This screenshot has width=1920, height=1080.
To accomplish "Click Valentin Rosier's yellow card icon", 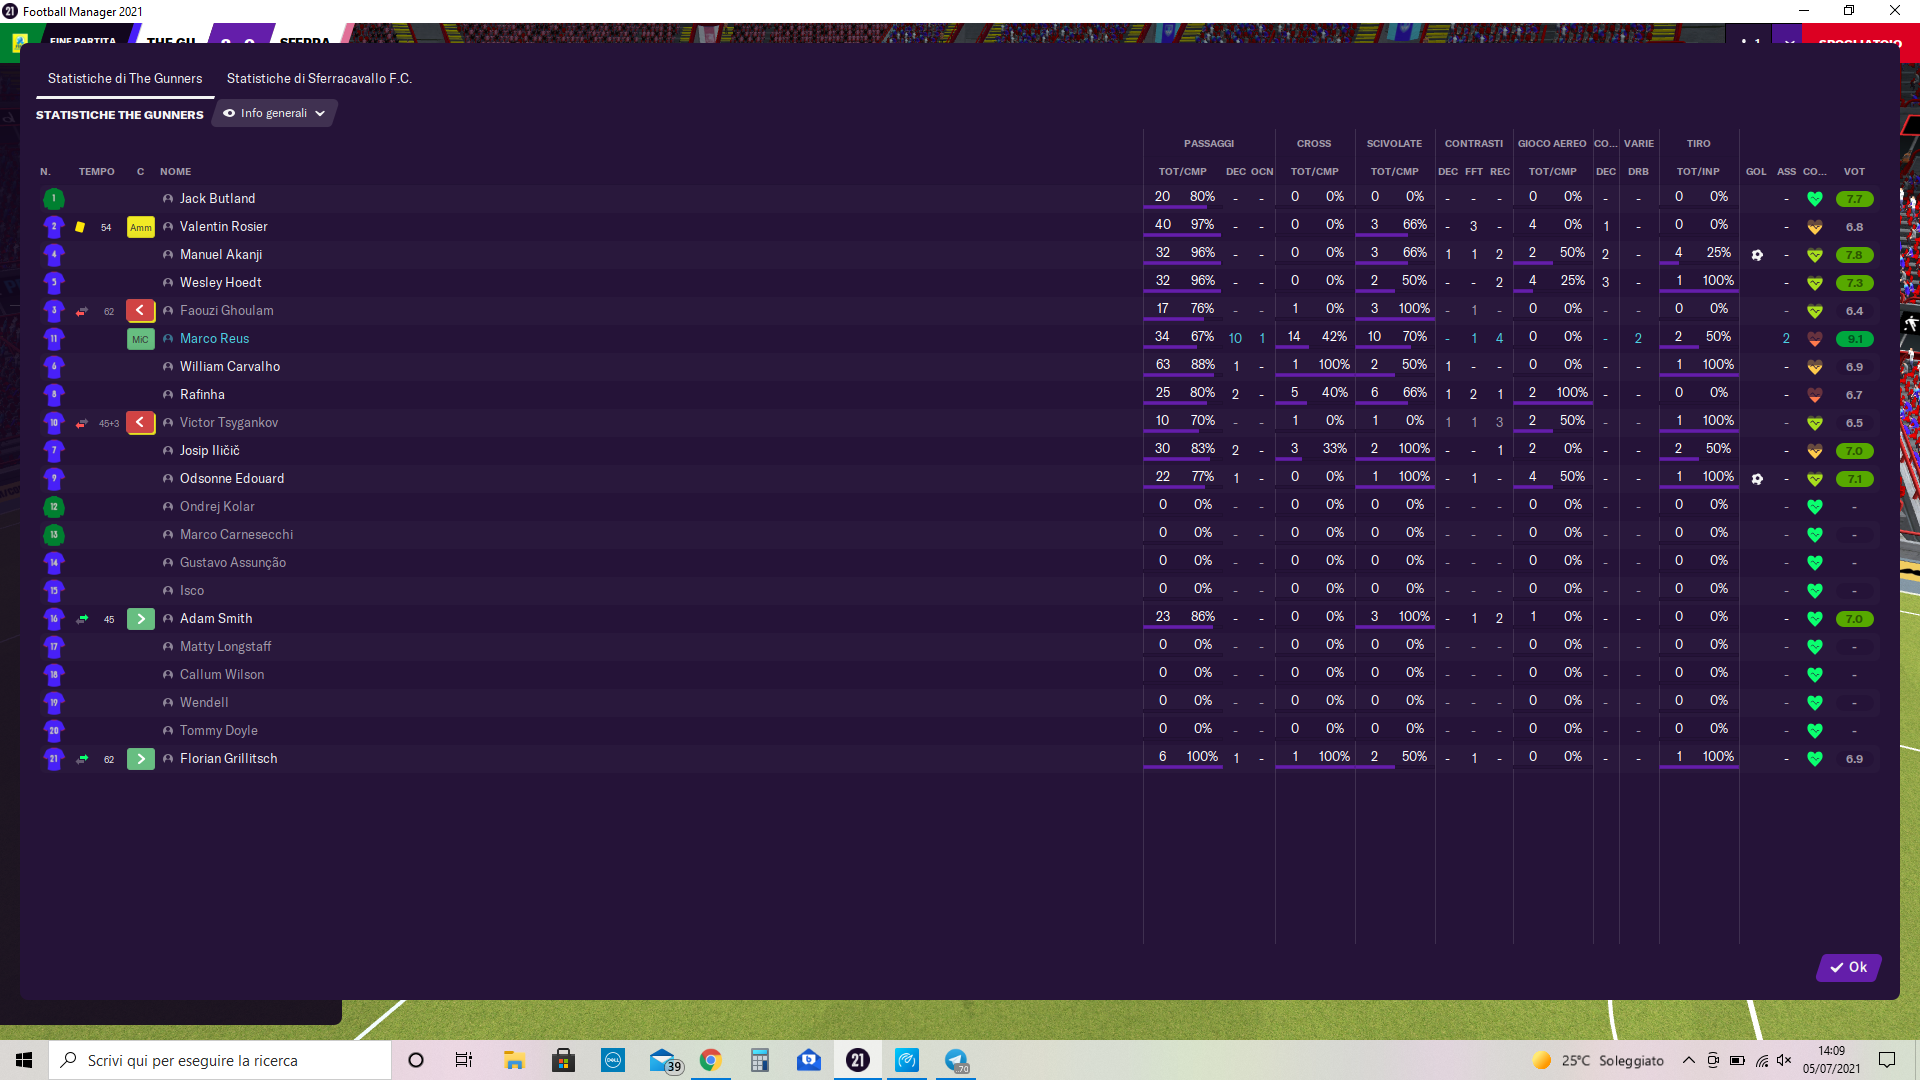I will 80,227.
